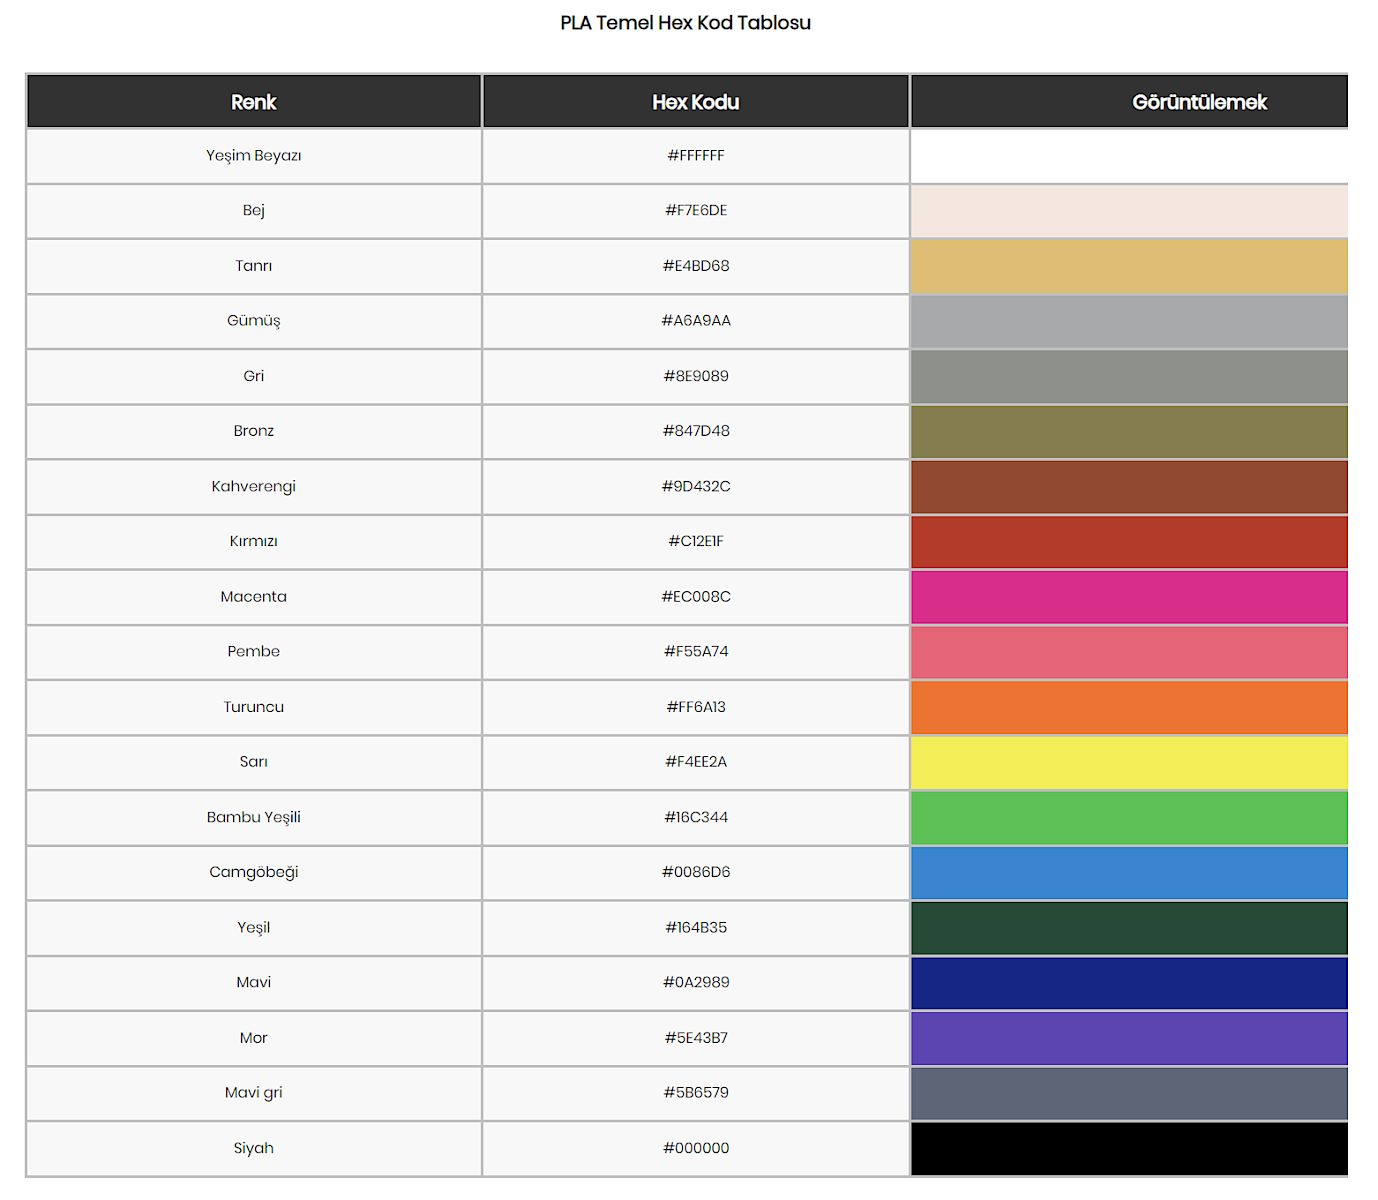Select the Turuncu orange color swatch
Viewport: 1378px width, 1200px height.
coord(1128,707)
